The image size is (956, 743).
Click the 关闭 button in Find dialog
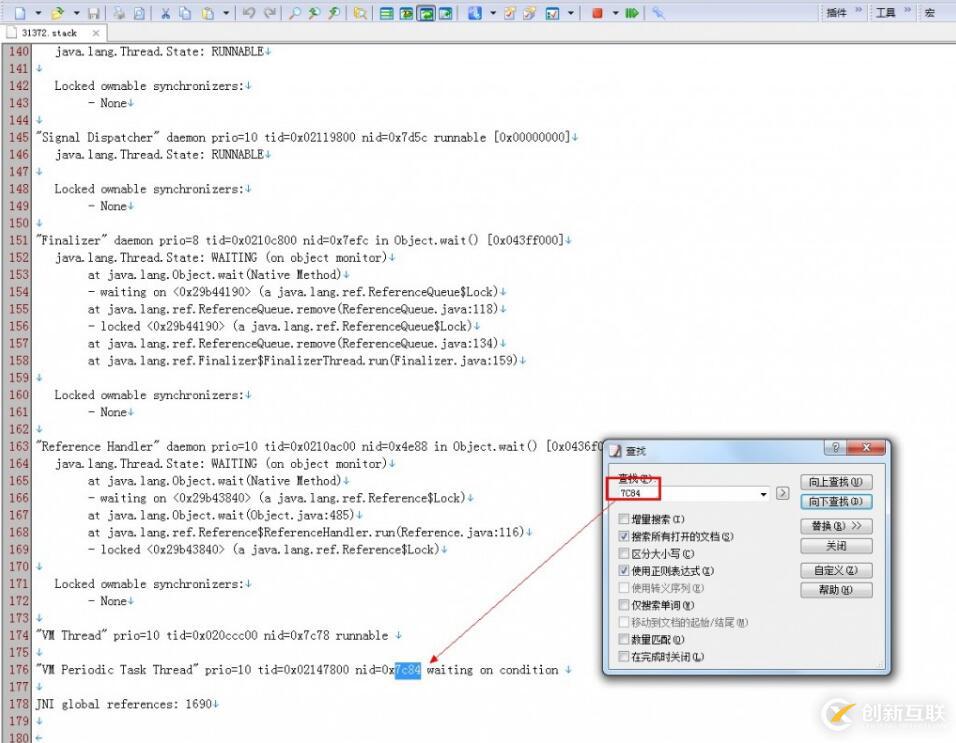pos(836,546)
